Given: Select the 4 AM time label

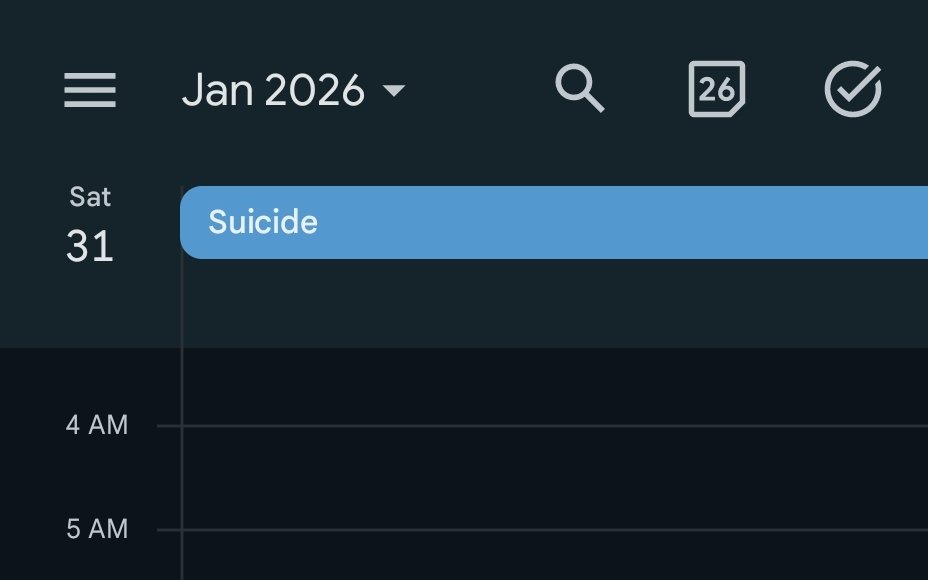Looking at the screenshot, I should point(97,425).
